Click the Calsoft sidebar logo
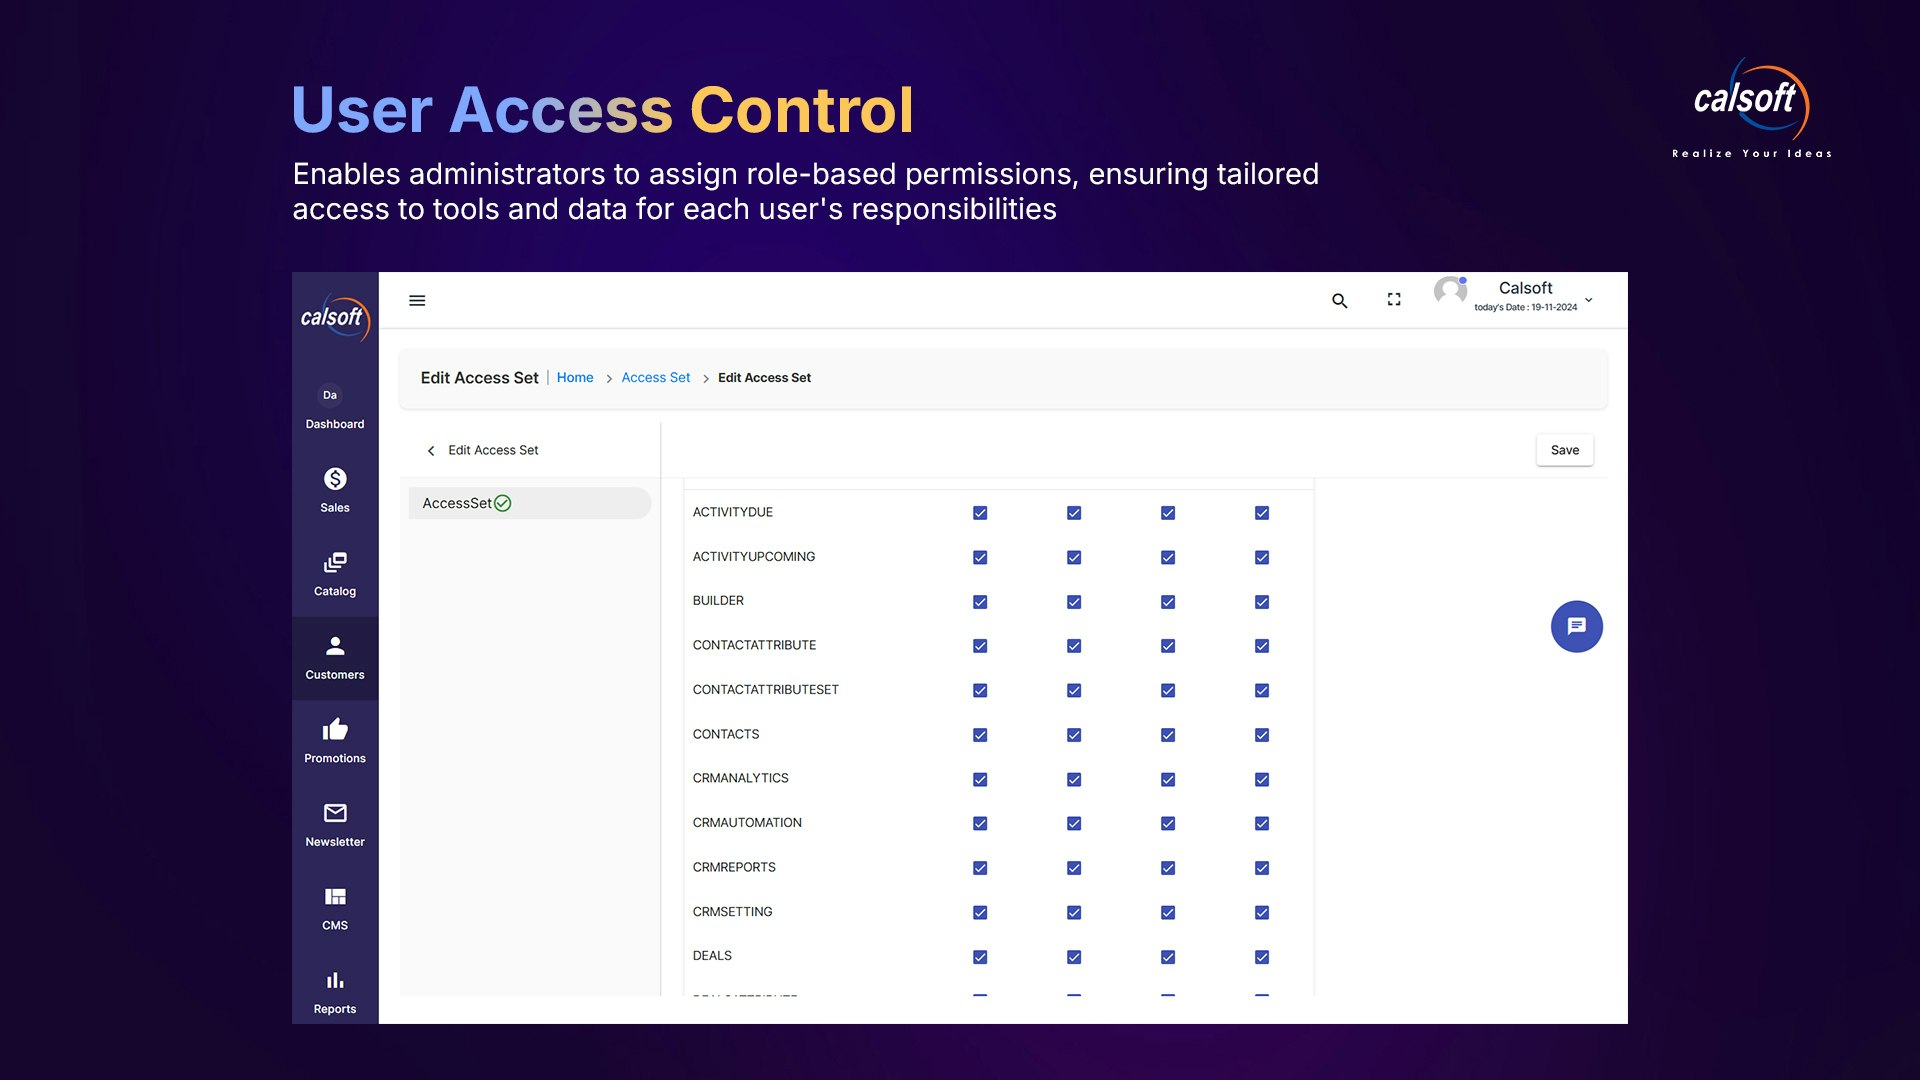 point(335,318)
